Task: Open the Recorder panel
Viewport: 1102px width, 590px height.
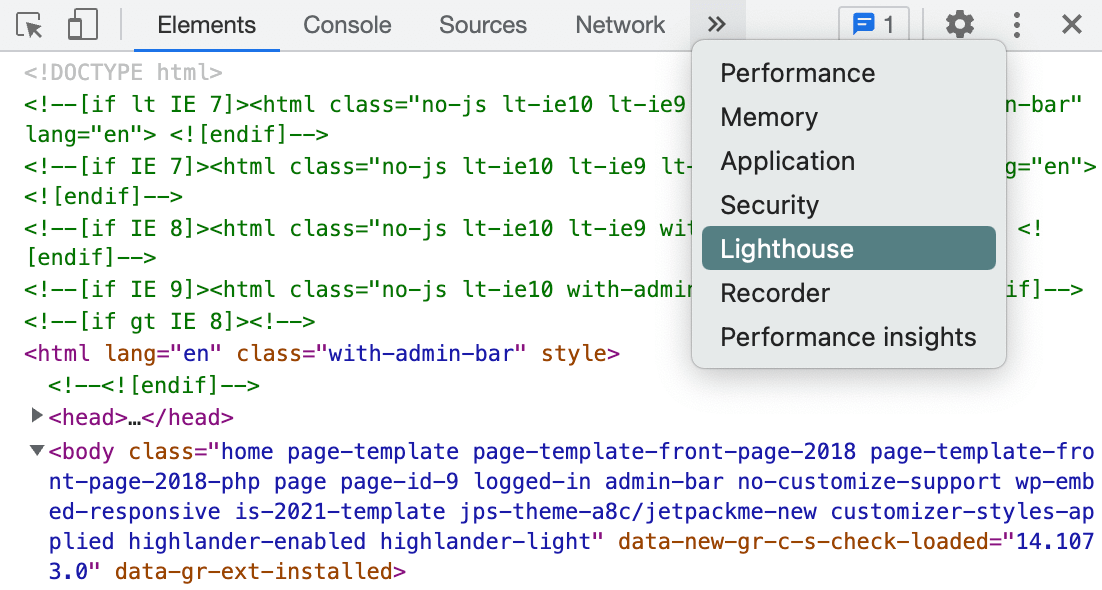Action: click(x=774, y=292)
